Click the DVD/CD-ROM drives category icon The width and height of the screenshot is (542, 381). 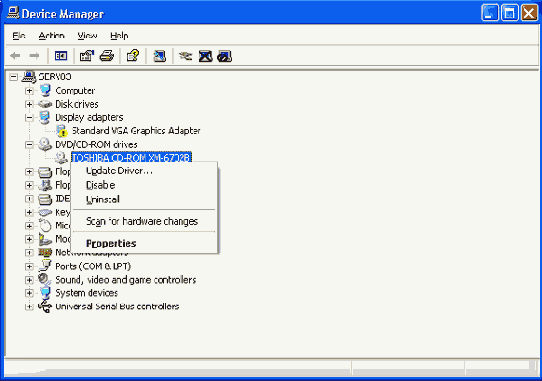point(45,144)
